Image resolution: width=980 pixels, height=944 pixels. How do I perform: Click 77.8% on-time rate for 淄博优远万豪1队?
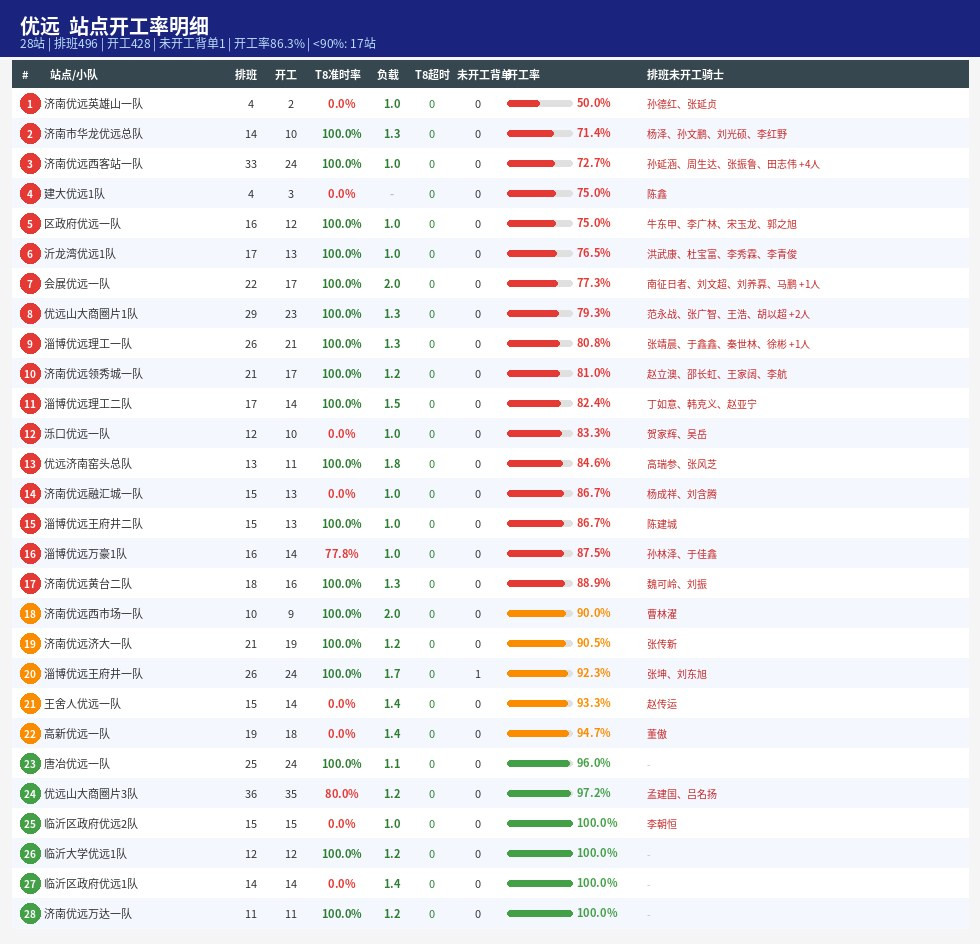point(341,554)
